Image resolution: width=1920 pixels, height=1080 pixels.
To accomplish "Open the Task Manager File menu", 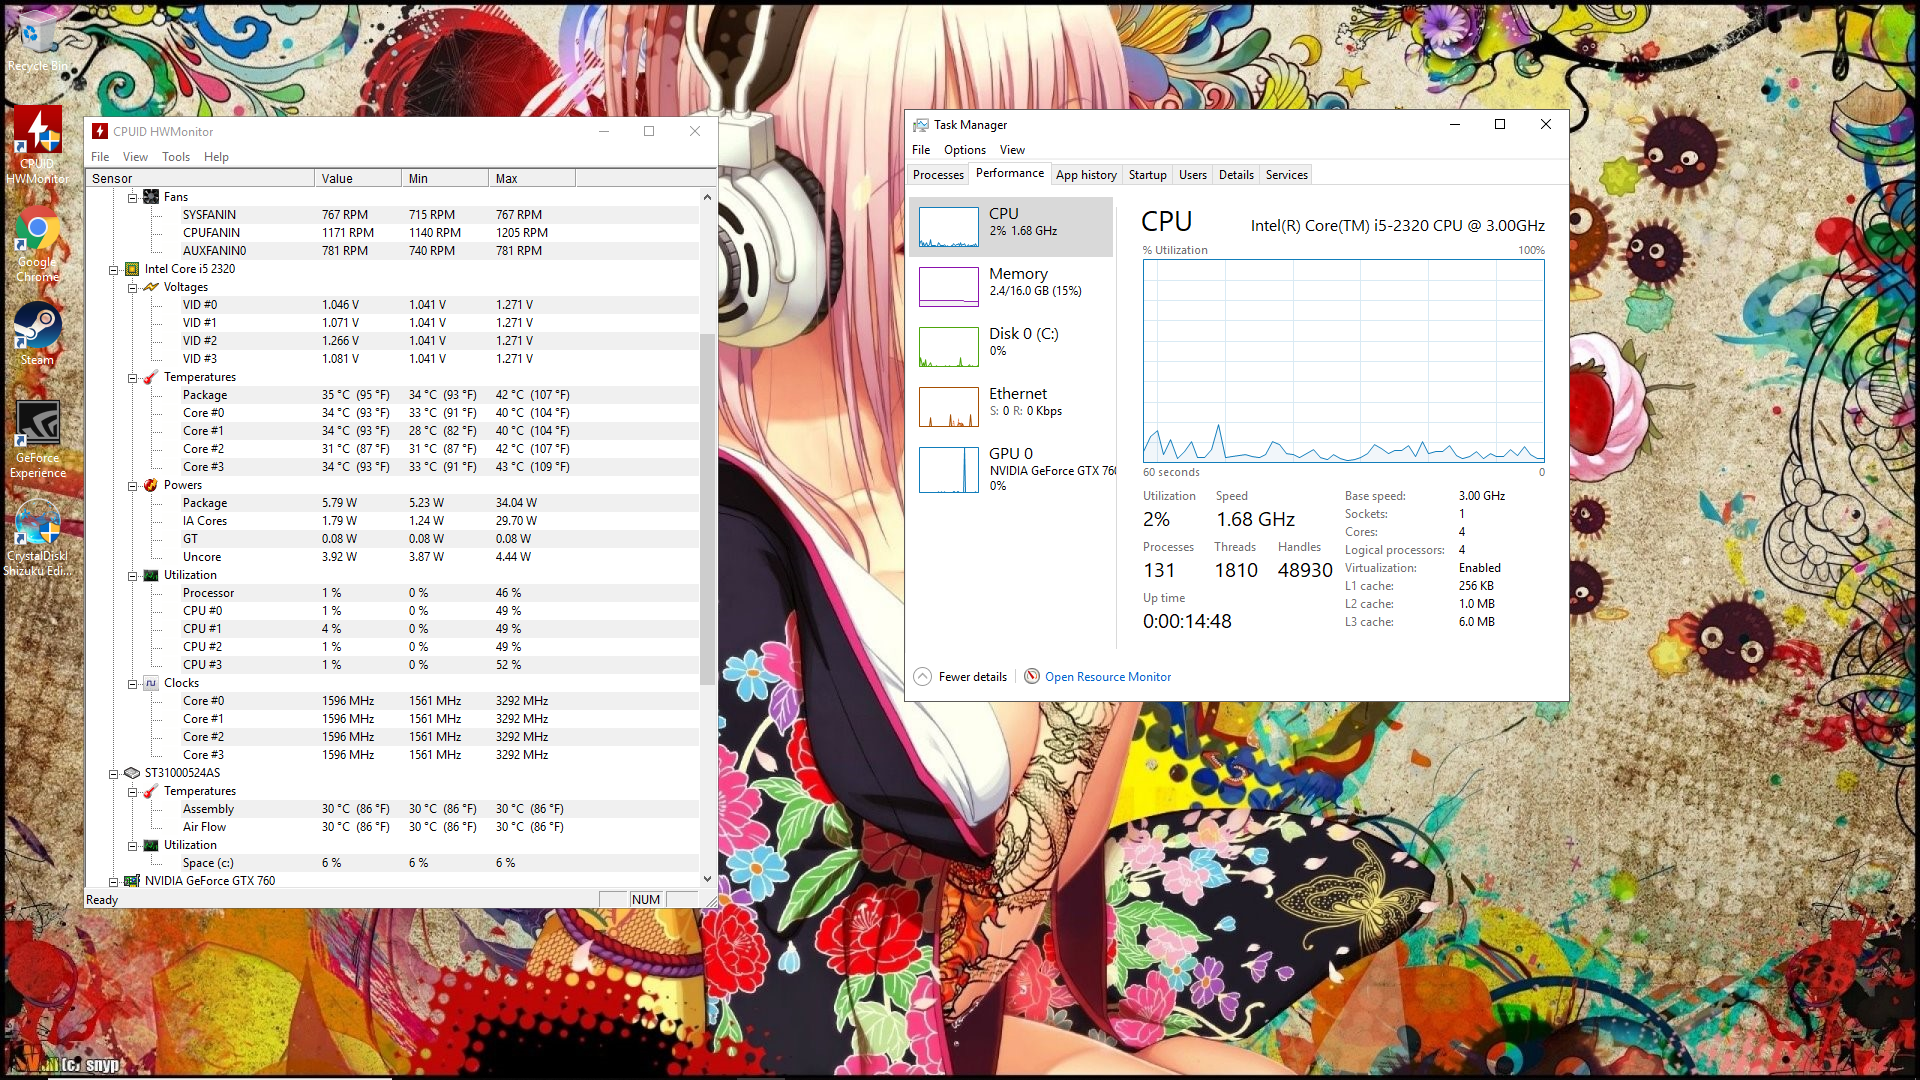I will tap(921, 150).
